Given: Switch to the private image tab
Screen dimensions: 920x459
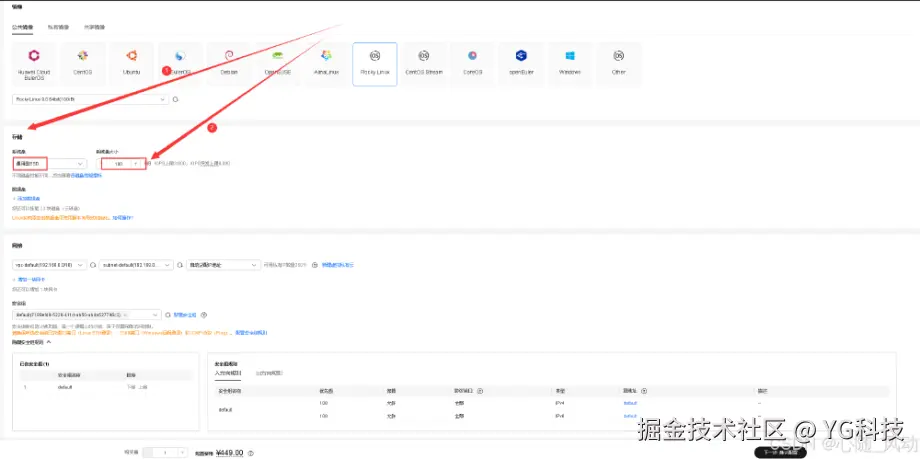Looking at the screenshot, I should [59, 27].
